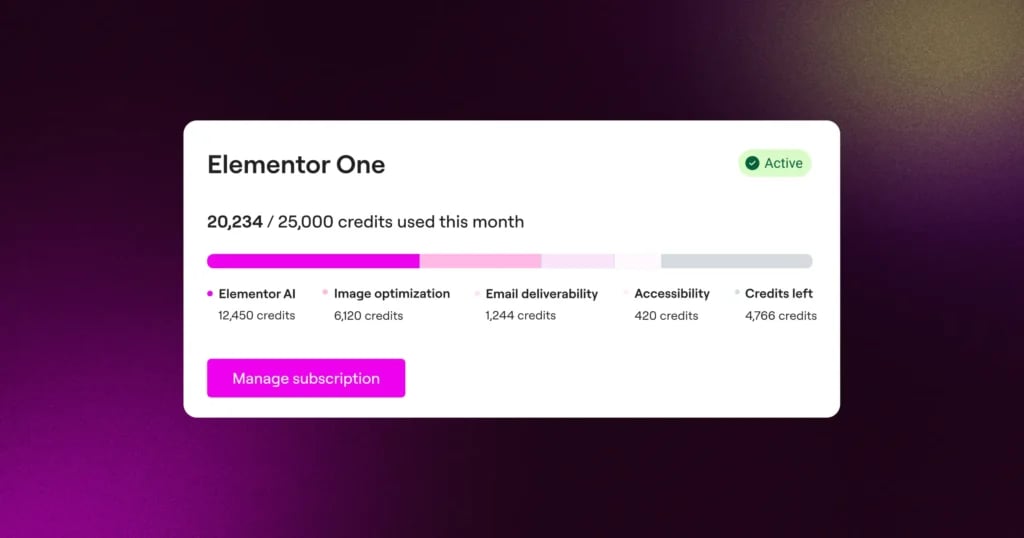Click the legend dot beside Email deliverability
The image size is (1024, 538).
point(478,294)
